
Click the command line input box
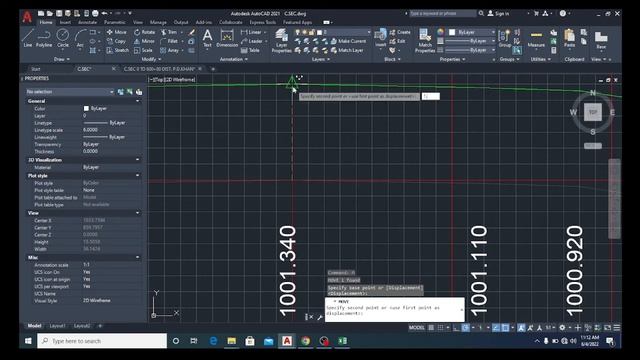tap(395, 310)
